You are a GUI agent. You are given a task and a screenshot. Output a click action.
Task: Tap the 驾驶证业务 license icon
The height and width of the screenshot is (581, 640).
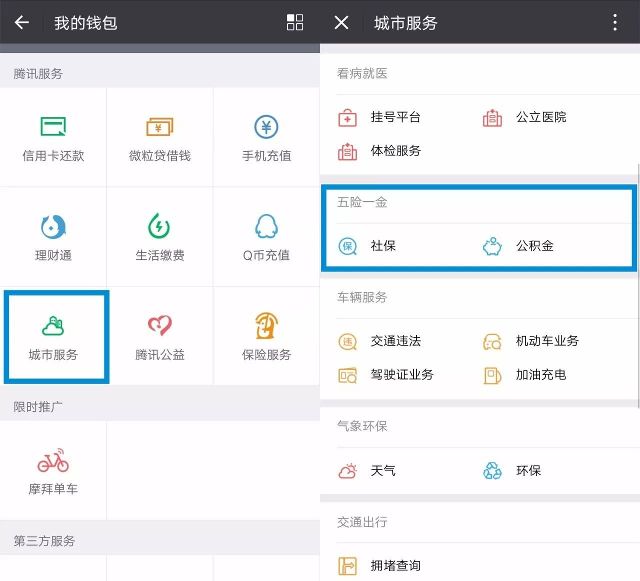tap(348, 375)
